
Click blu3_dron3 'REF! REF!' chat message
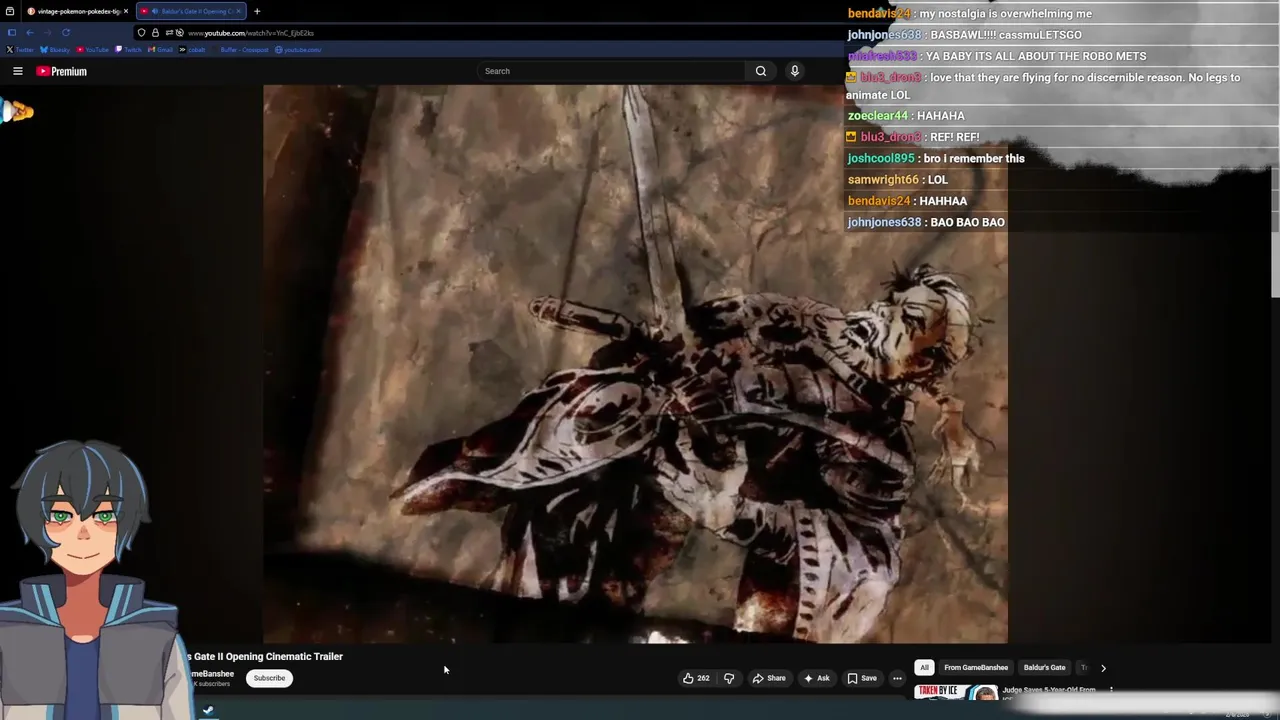913,137
